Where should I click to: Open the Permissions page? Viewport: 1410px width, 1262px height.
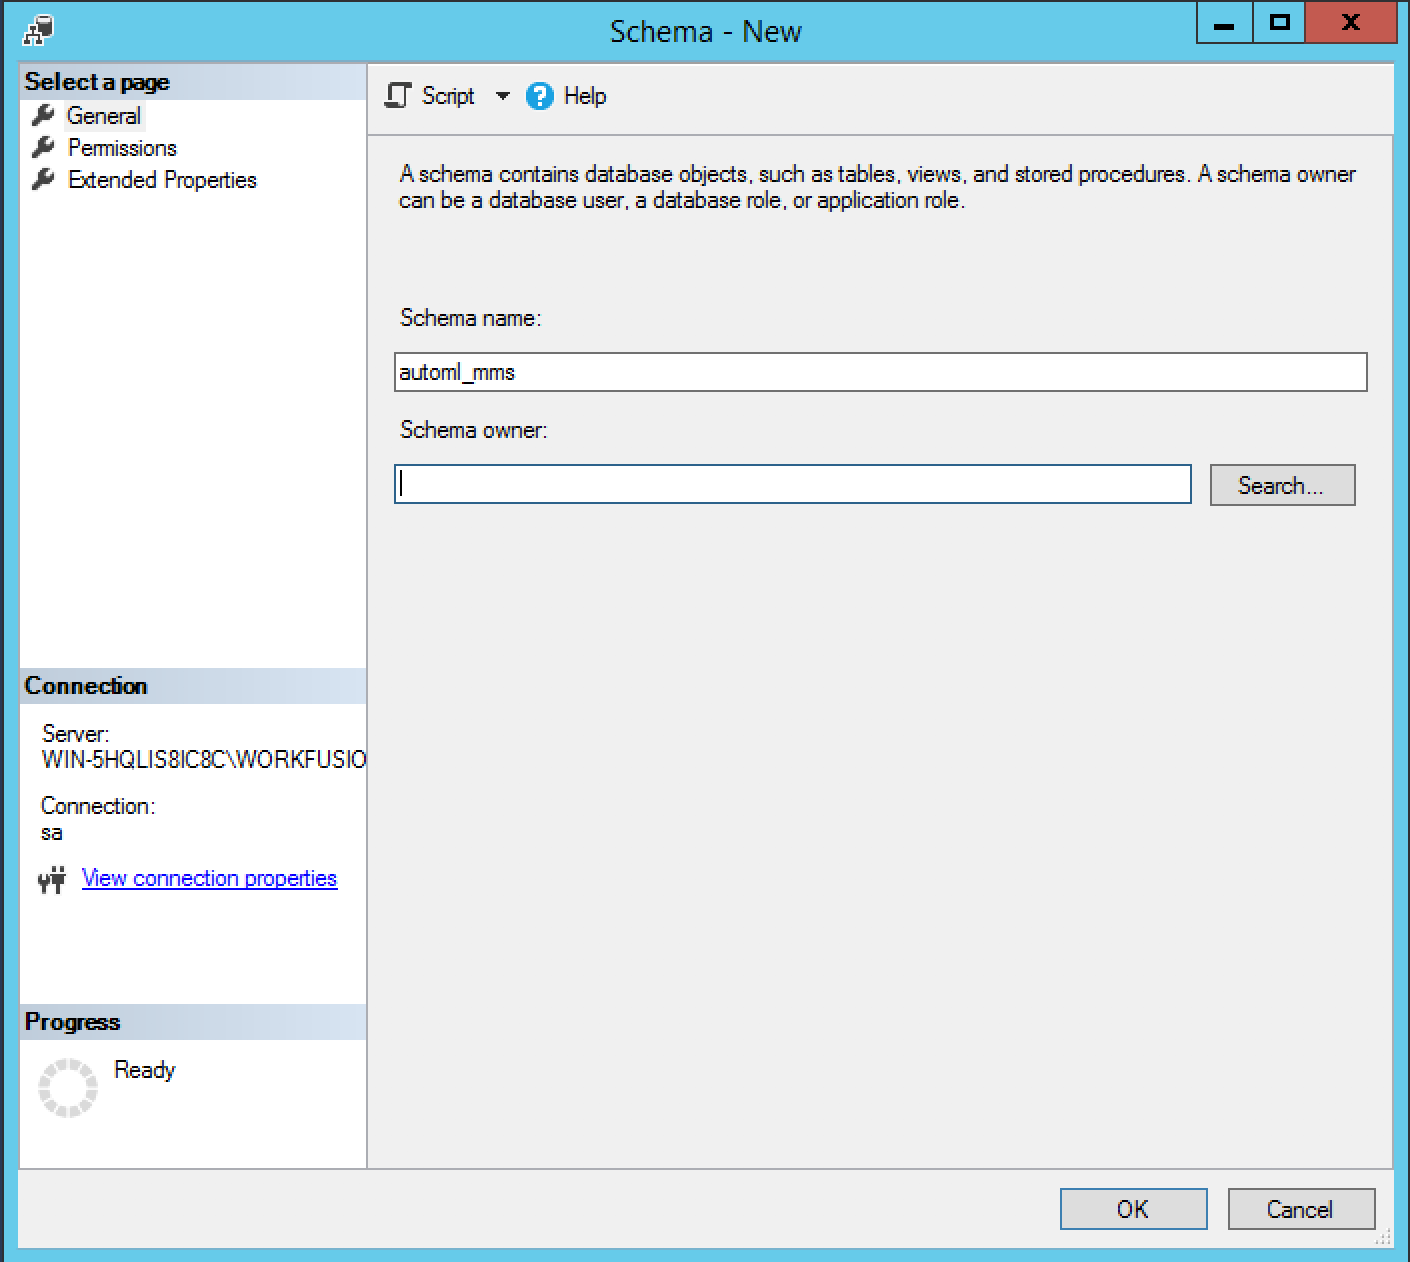point(122,148)
